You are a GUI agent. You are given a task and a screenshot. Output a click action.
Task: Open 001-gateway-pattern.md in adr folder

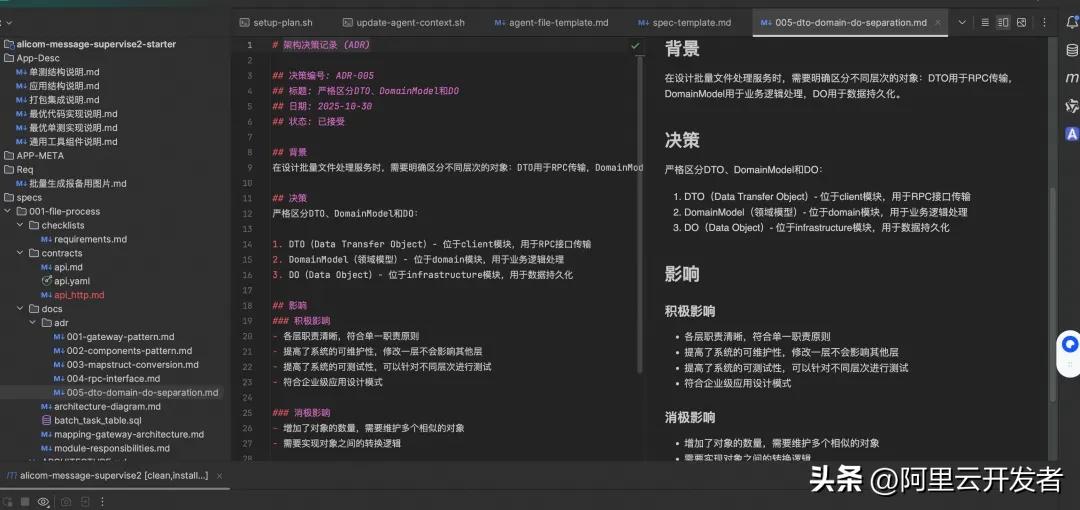pos(114,337)
